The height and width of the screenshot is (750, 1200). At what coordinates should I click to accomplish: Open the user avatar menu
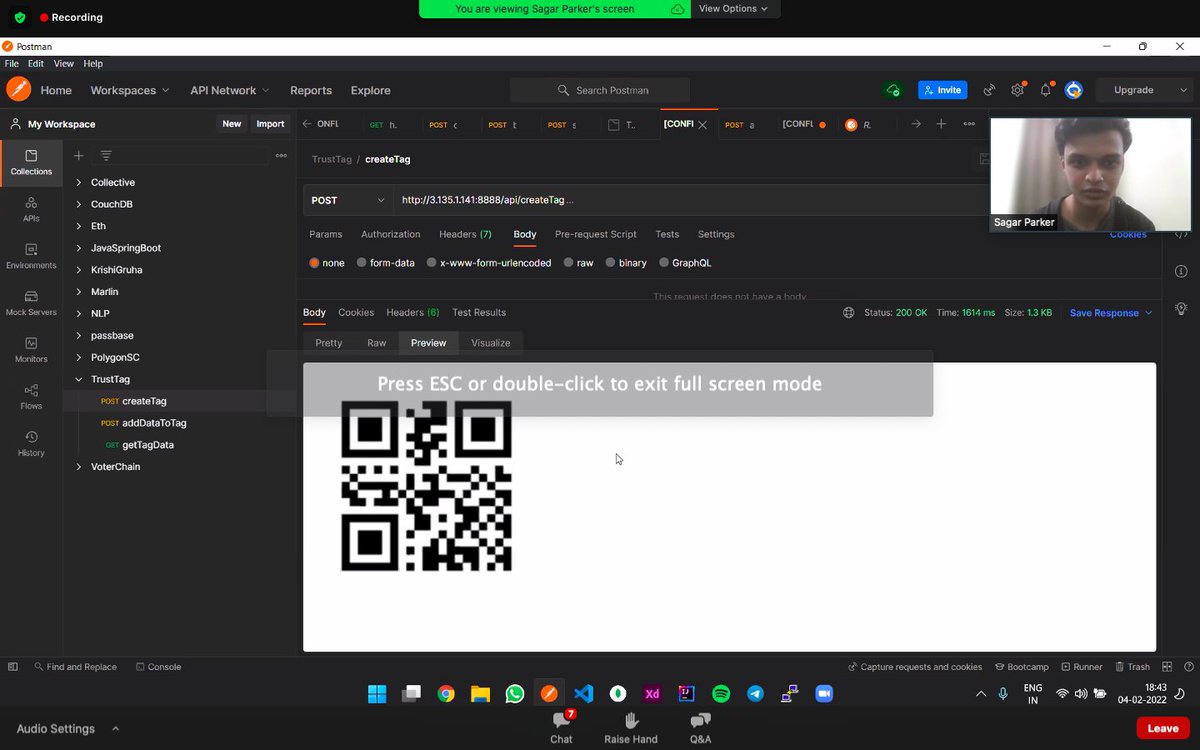point(1074,90)
